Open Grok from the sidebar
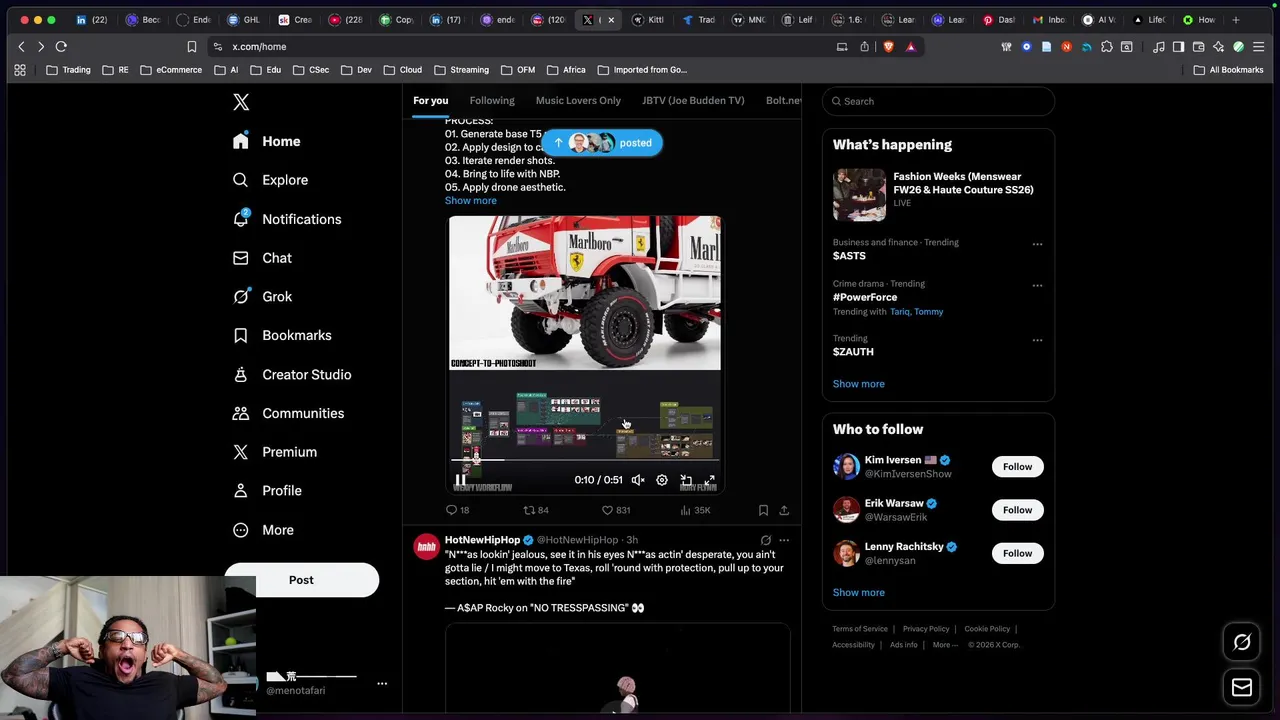The width and height of the screenshot is (1280, 720). pos(262,297)
